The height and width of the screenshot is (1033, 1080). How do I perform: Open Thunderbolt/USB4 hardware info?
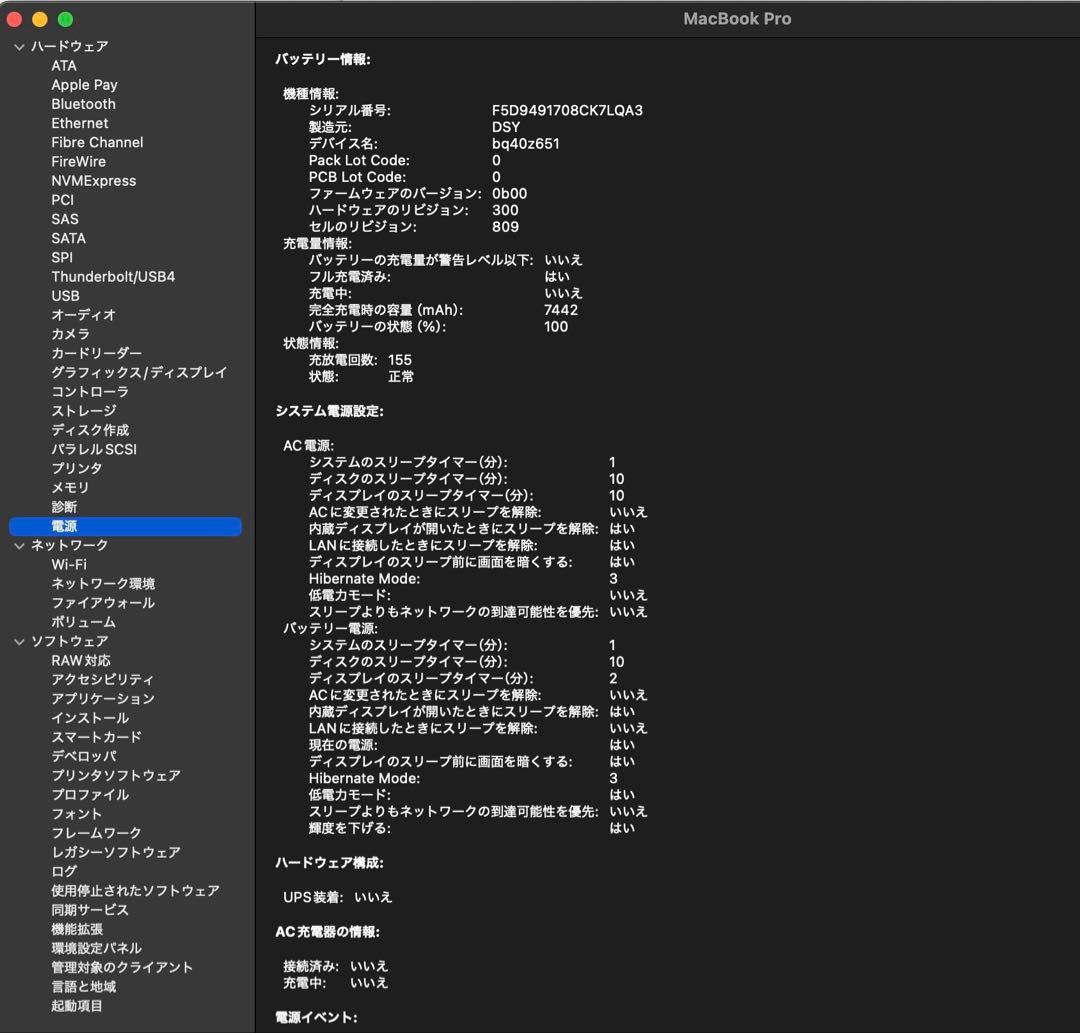[113, 277]
